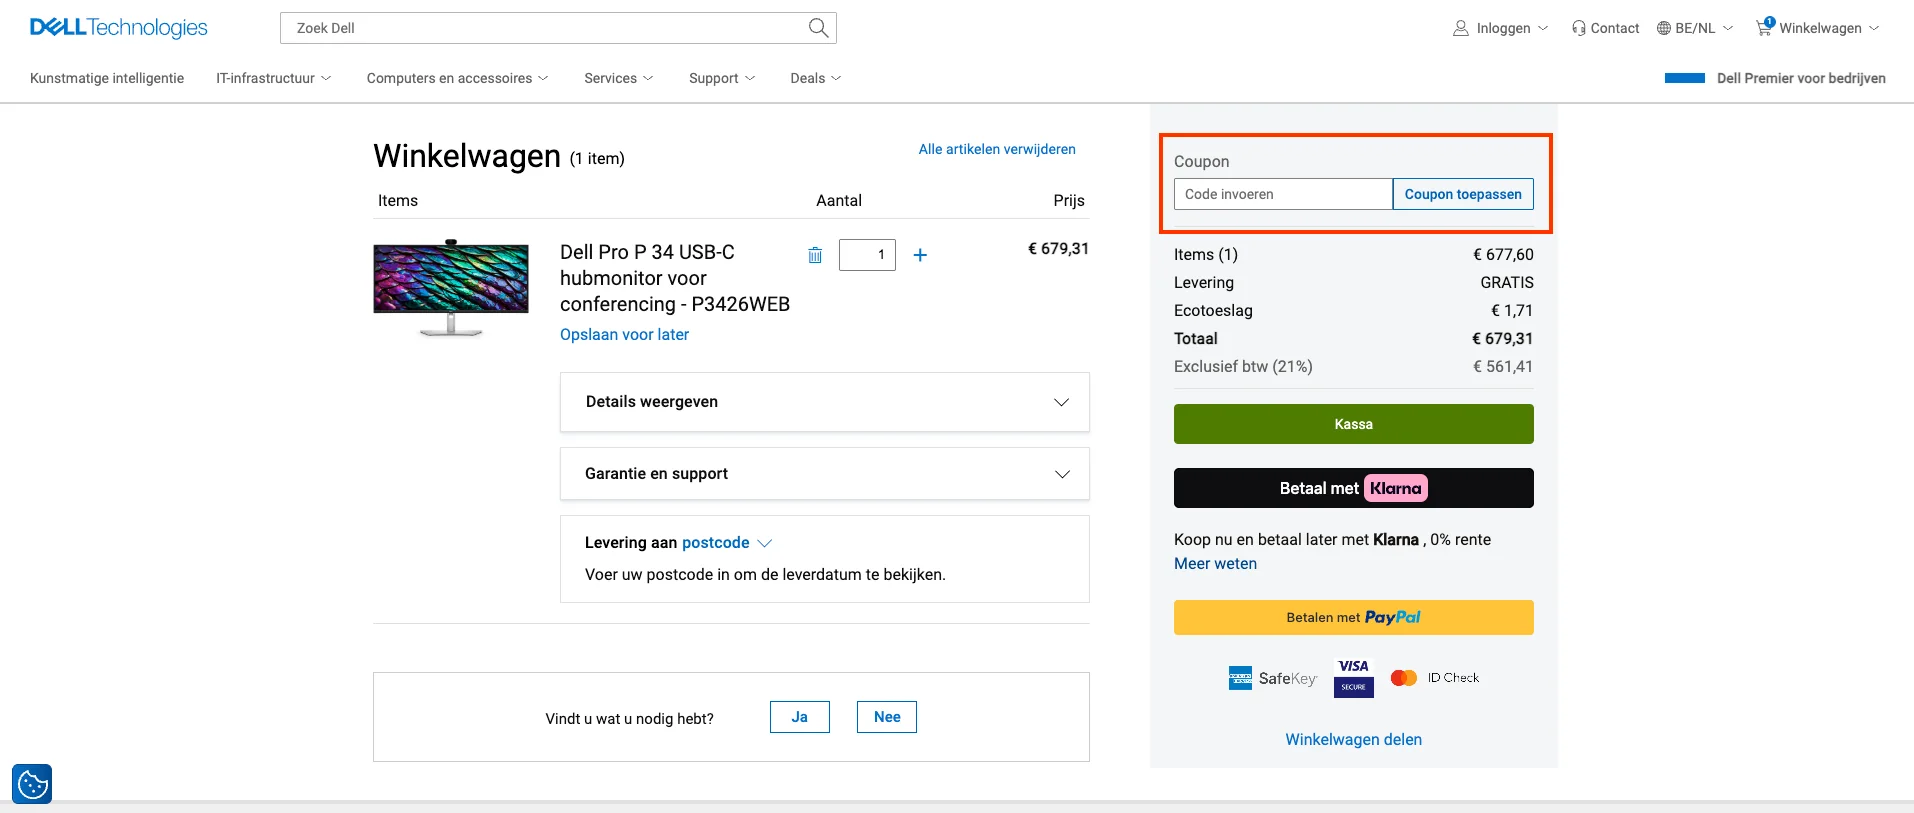
Task: Click the Mastercard ID Check logo
Action: (1435, 678)
